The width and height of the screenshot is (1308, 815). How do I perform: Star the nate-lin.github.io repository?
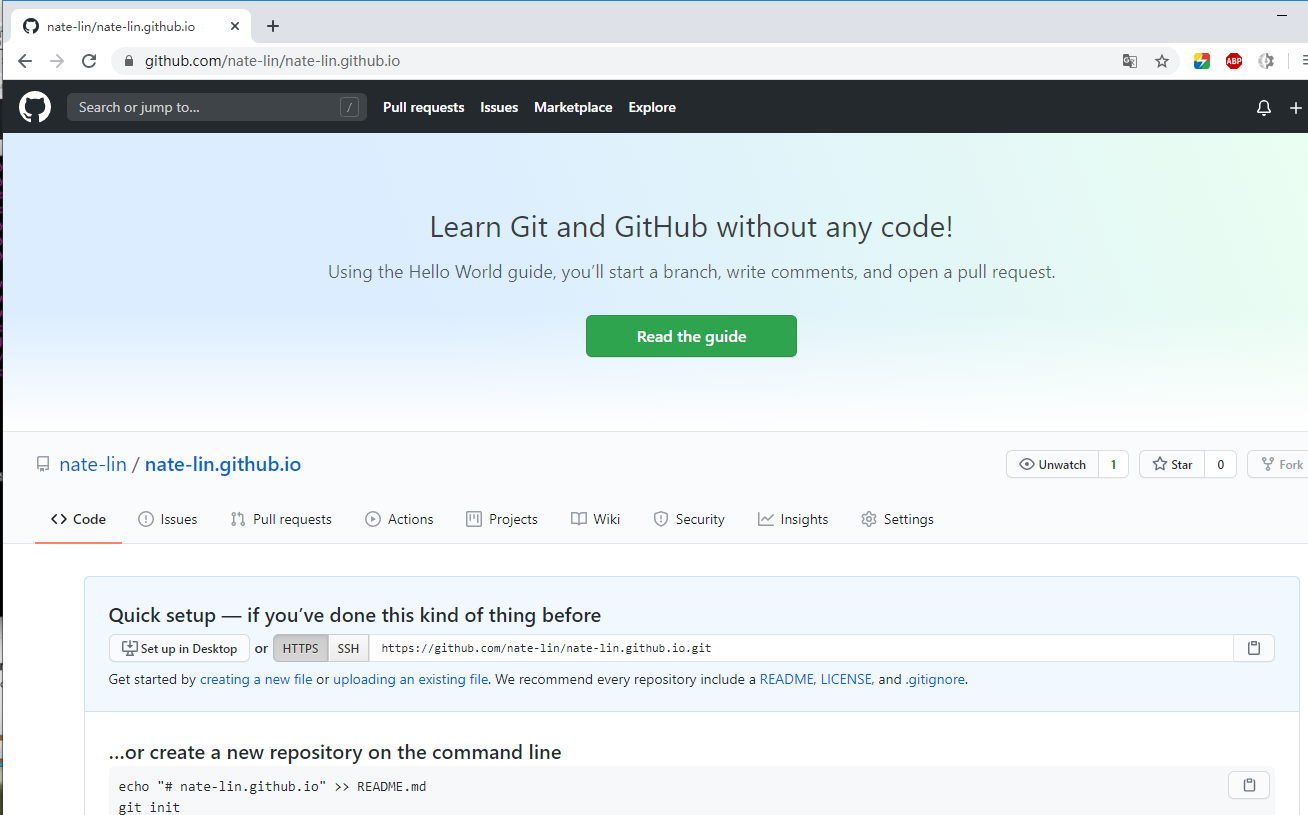[1172, 464]
